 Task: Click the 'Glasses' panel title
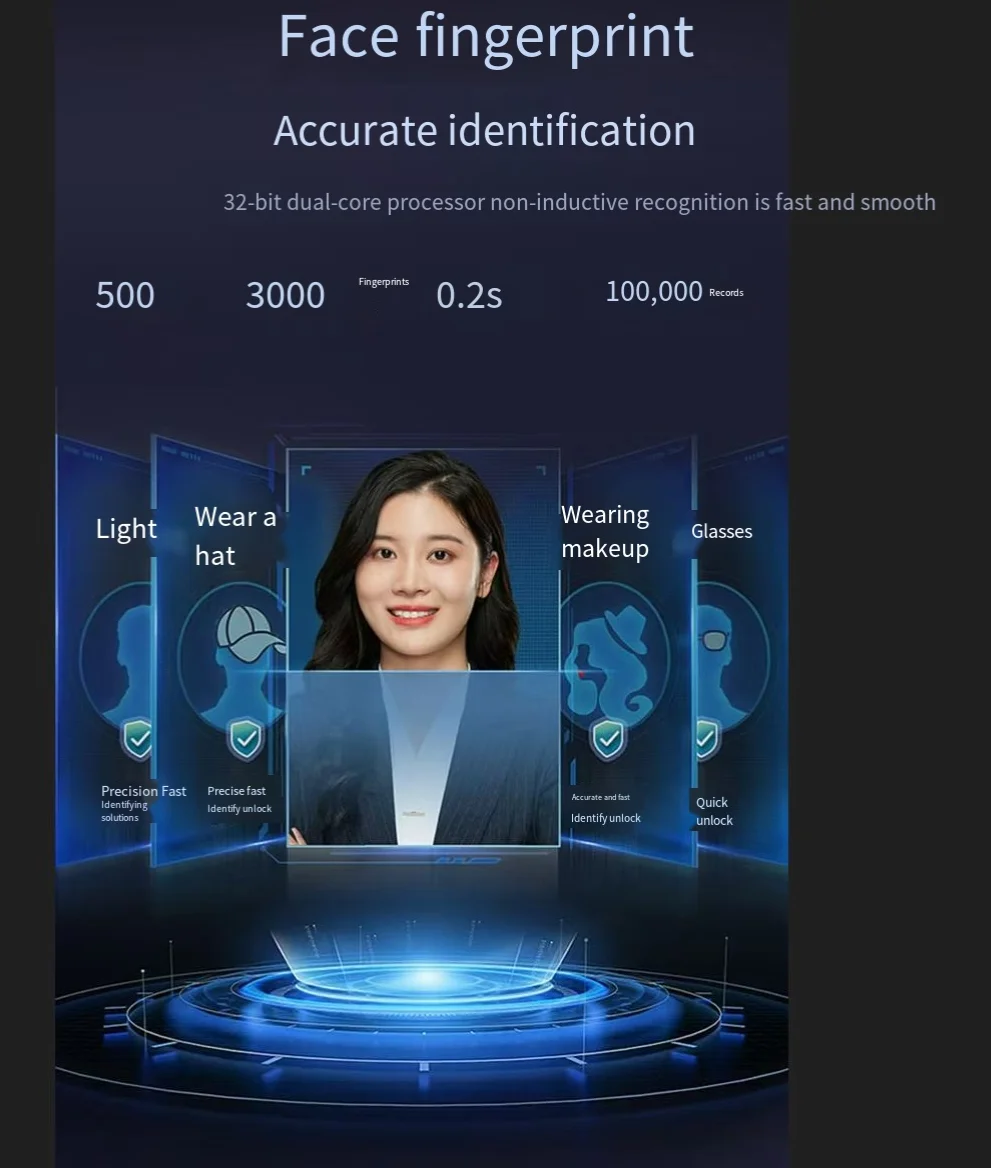pos(721,532)
